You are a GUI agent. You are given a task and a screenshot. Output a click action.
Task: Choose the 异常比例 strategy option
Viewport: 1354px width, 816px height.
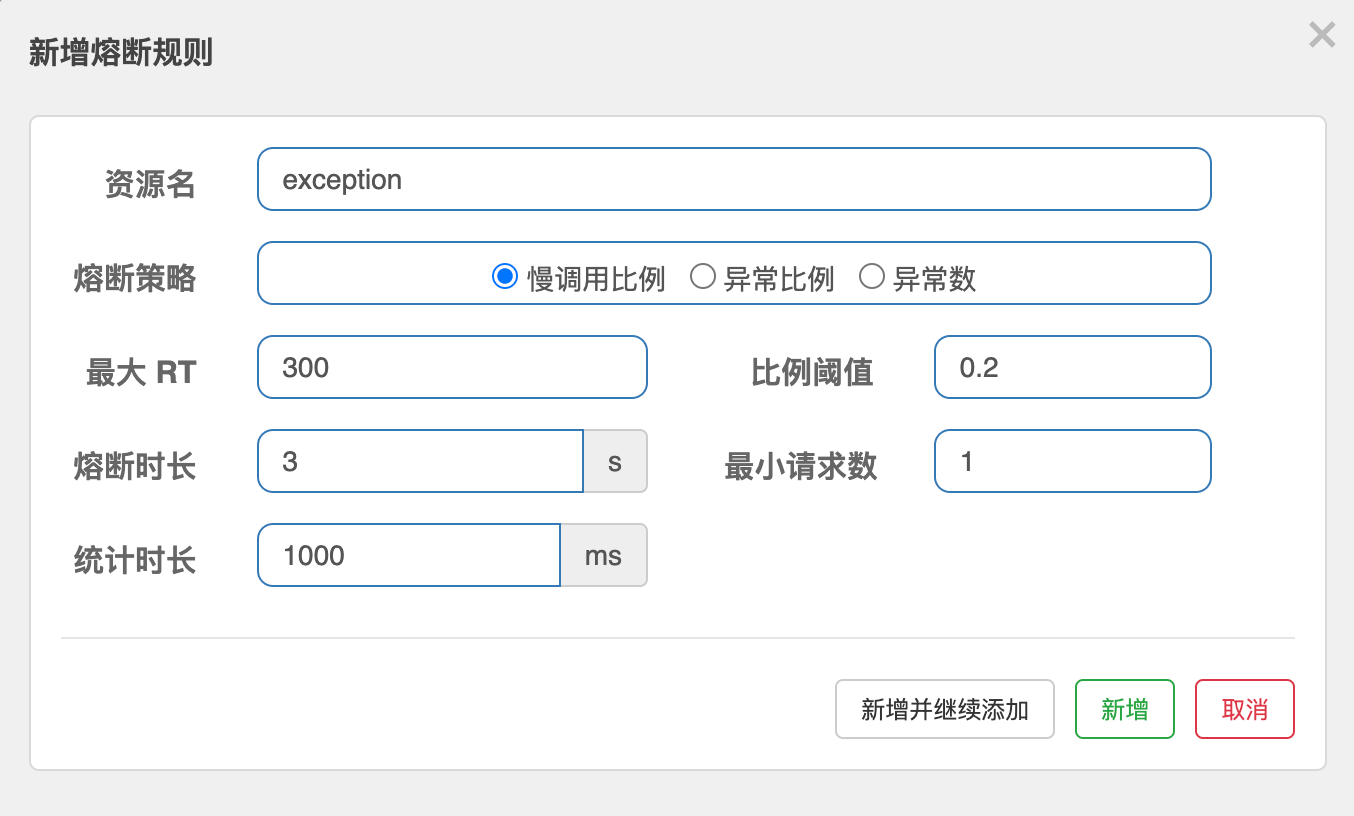click(x=703, y=277)
